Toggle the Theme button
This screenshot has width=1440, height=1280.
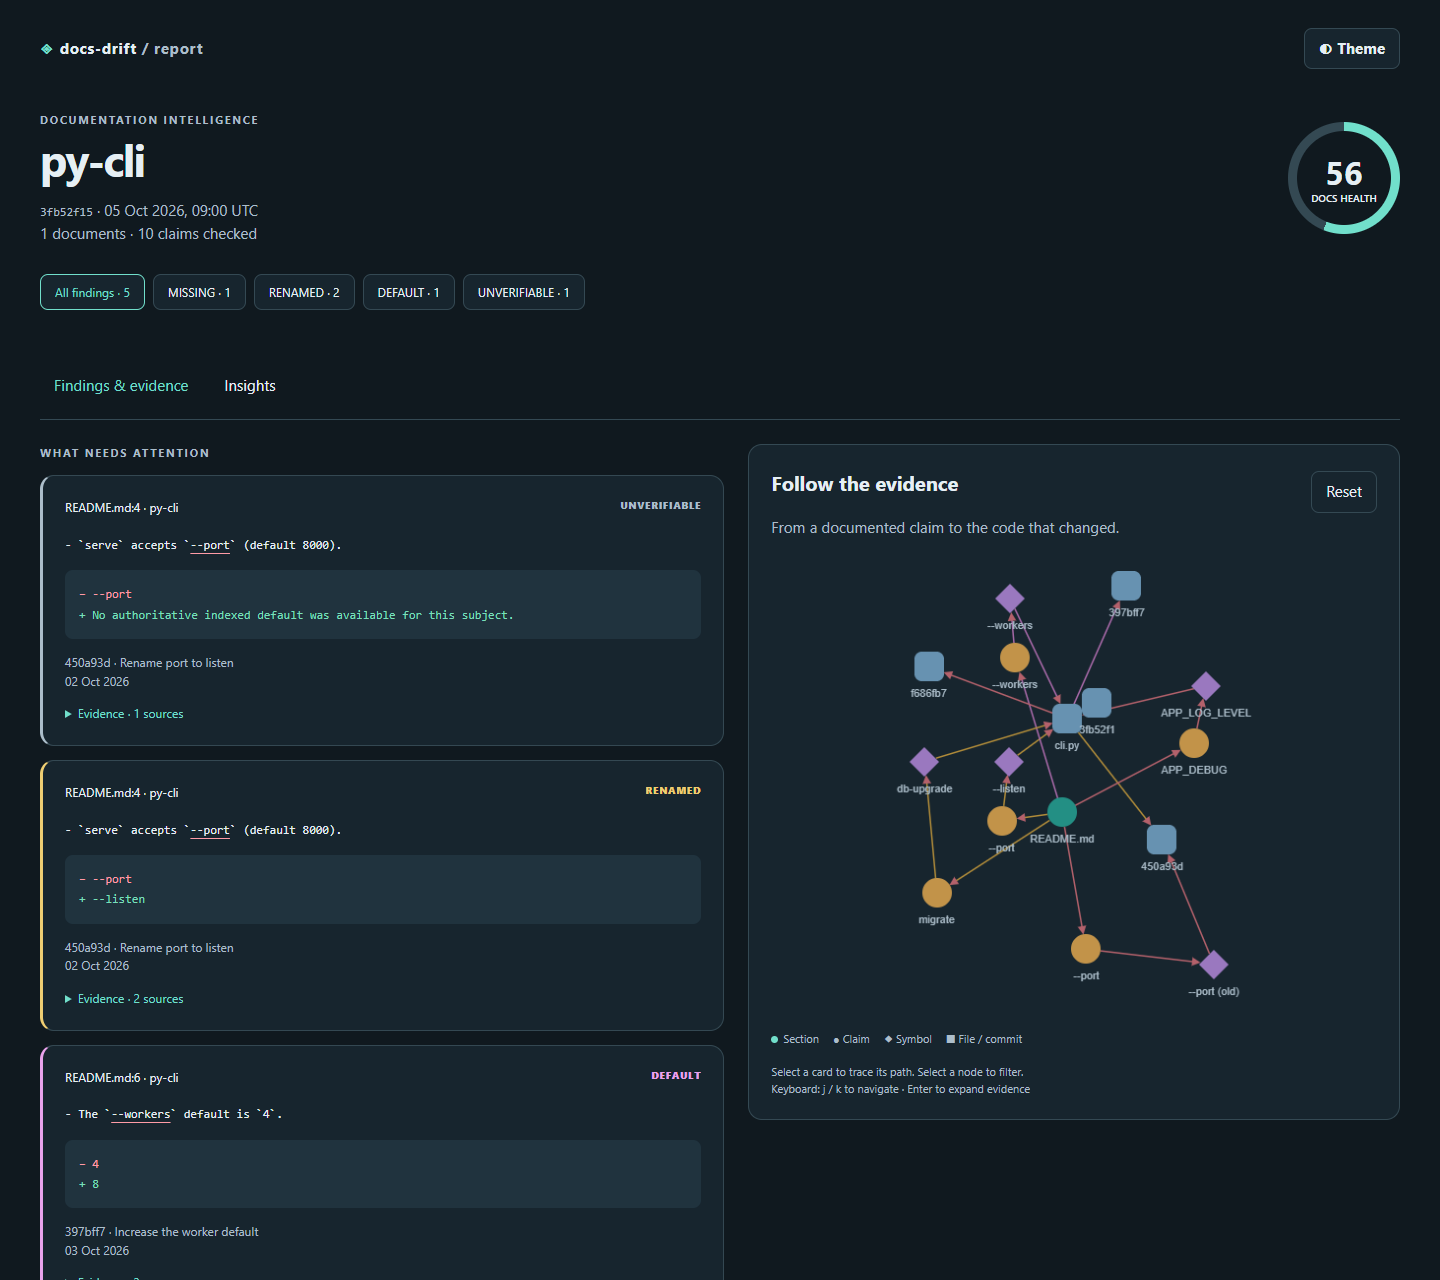[x=1351, y=49]
